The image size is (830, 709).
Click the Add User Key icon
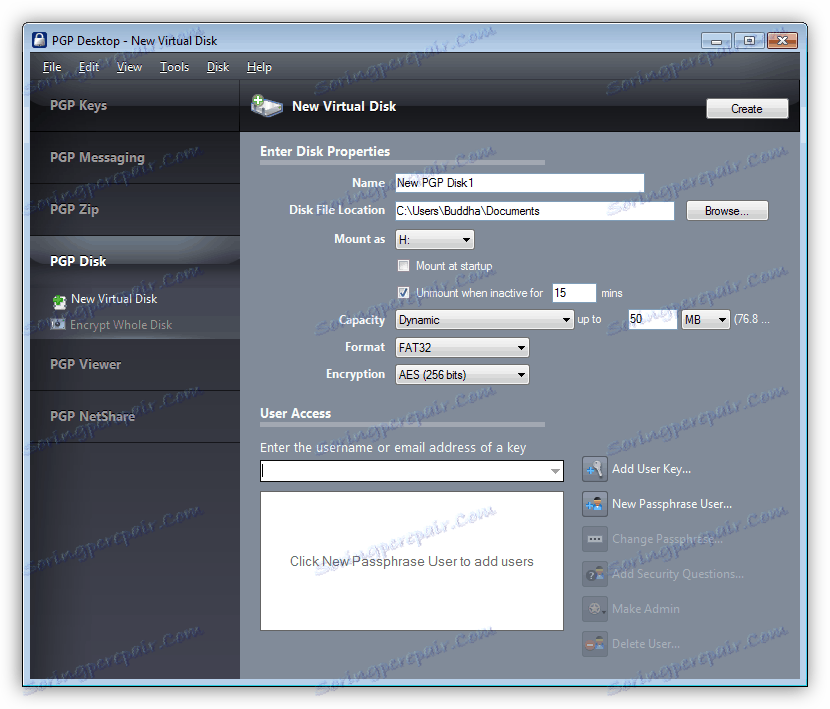pos(594,469)
